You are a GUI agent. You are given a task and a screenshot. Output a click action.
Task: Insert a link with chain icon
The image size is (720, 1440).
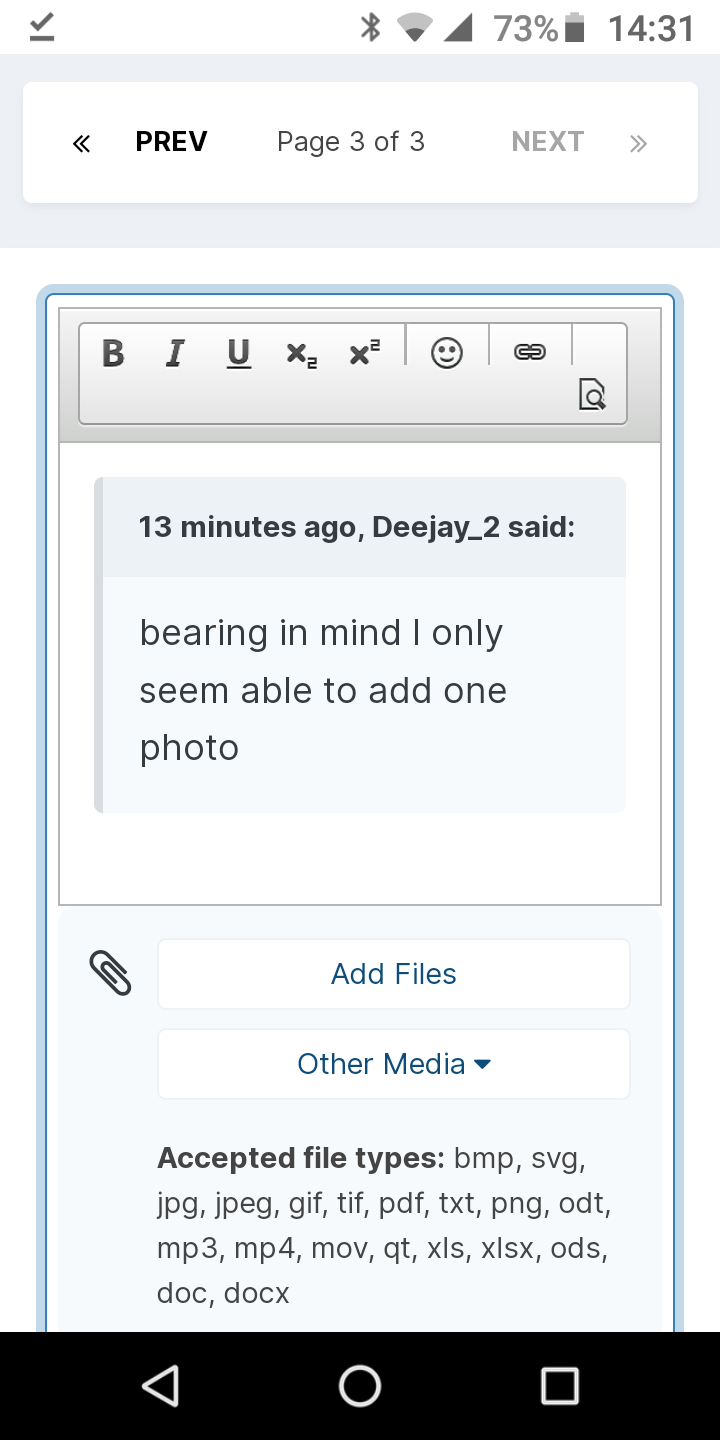click(530, 352)
